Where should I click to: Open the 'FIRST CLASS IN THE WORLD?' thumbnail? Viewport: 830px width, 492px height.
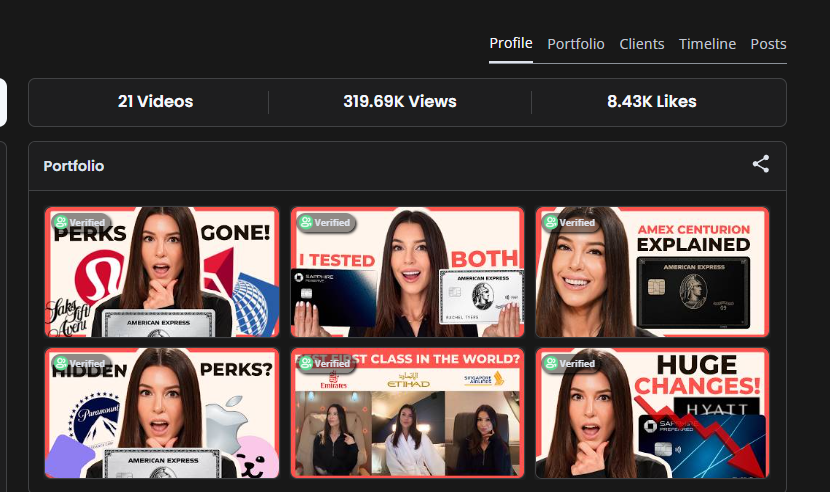pos(407,413)
